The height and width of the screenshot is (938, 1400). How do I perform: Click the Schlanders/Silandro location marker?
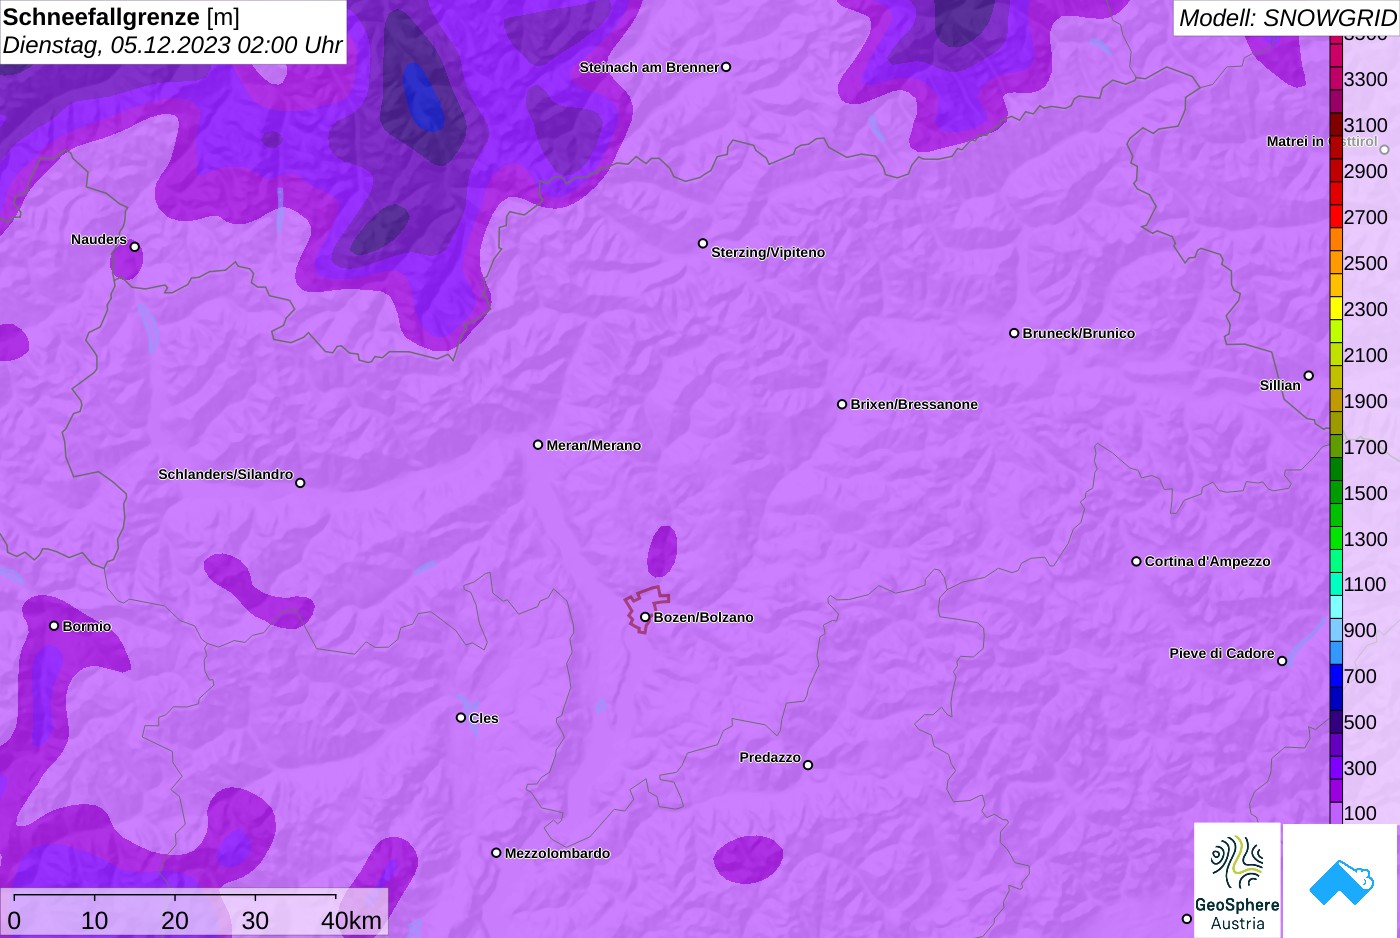pyautogui.click(x=300, y=483)
